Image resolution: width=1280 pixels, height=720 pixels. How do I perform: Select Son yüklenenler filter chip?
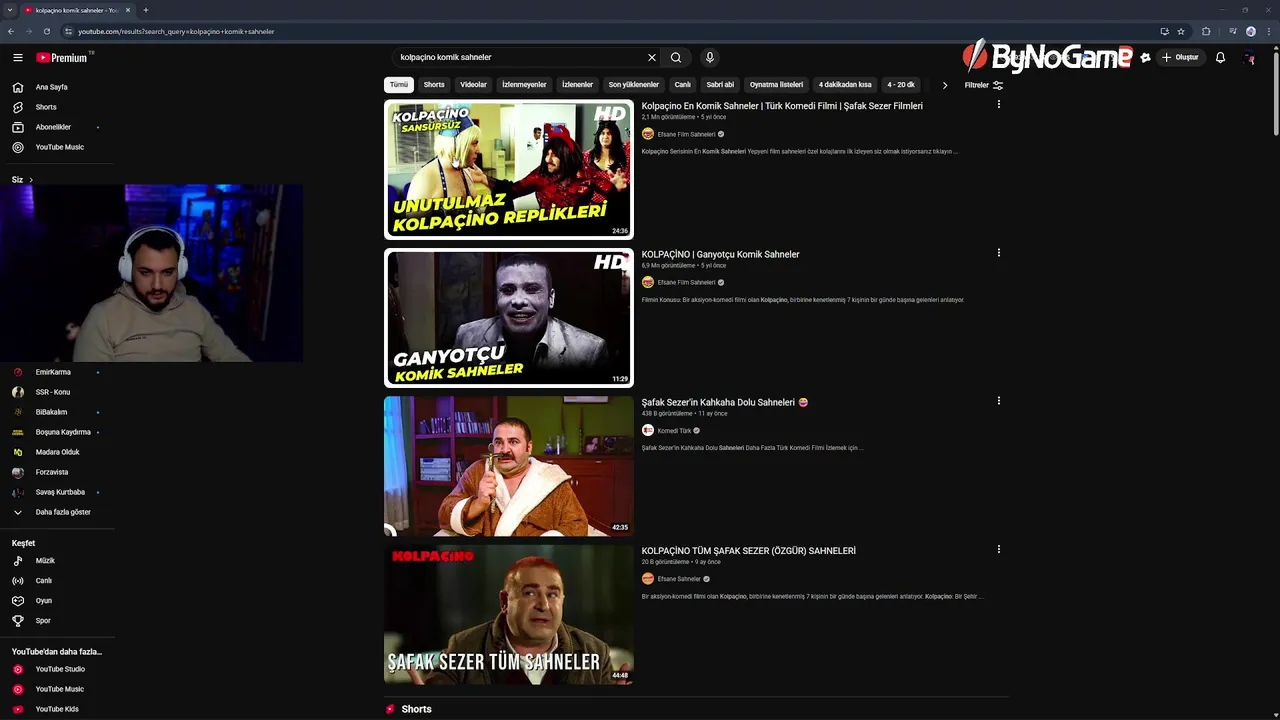(x=634, y=85)
